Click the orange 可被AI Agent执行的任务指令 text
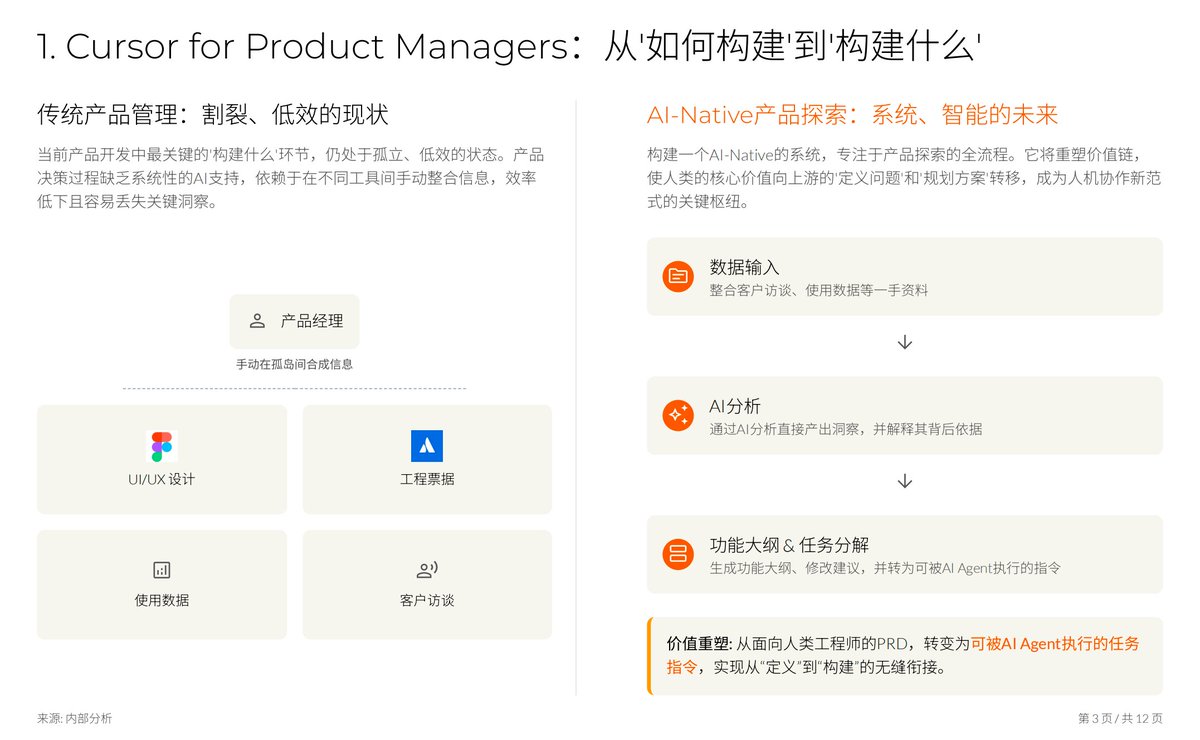The width and height of the screenshot is (1200, 740). [x=1054, y=644]
